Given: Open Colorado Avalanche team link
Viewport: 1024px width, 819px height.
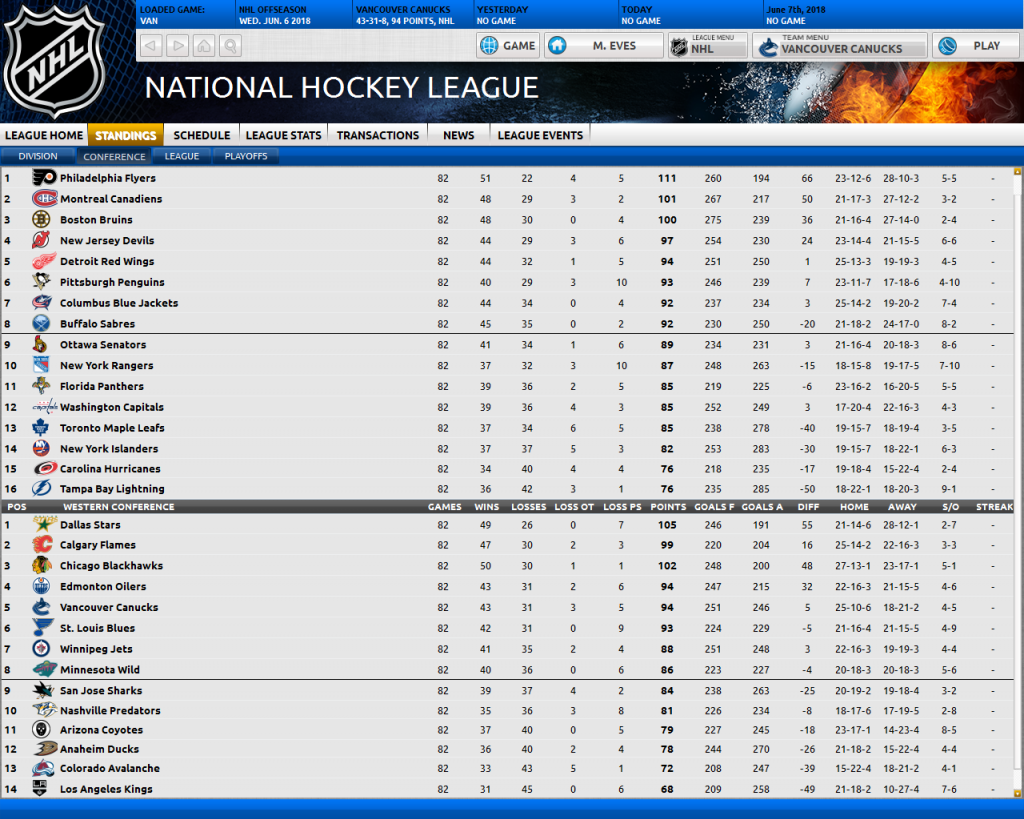Looking at the screenshot, I should click(x=110, y=769).
